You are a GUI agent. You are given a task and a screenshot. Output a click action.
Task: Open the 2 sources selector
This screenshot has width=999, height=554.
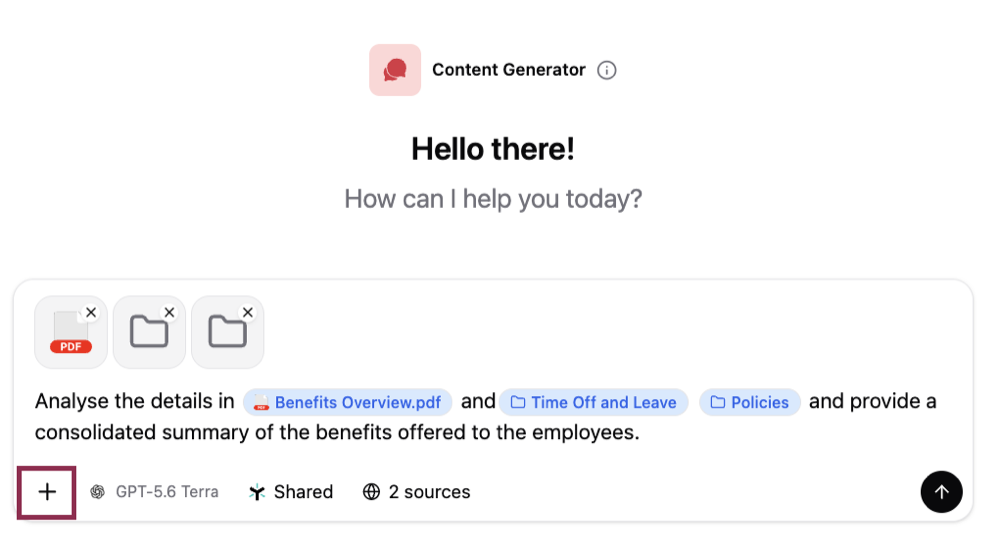point(416,492)
